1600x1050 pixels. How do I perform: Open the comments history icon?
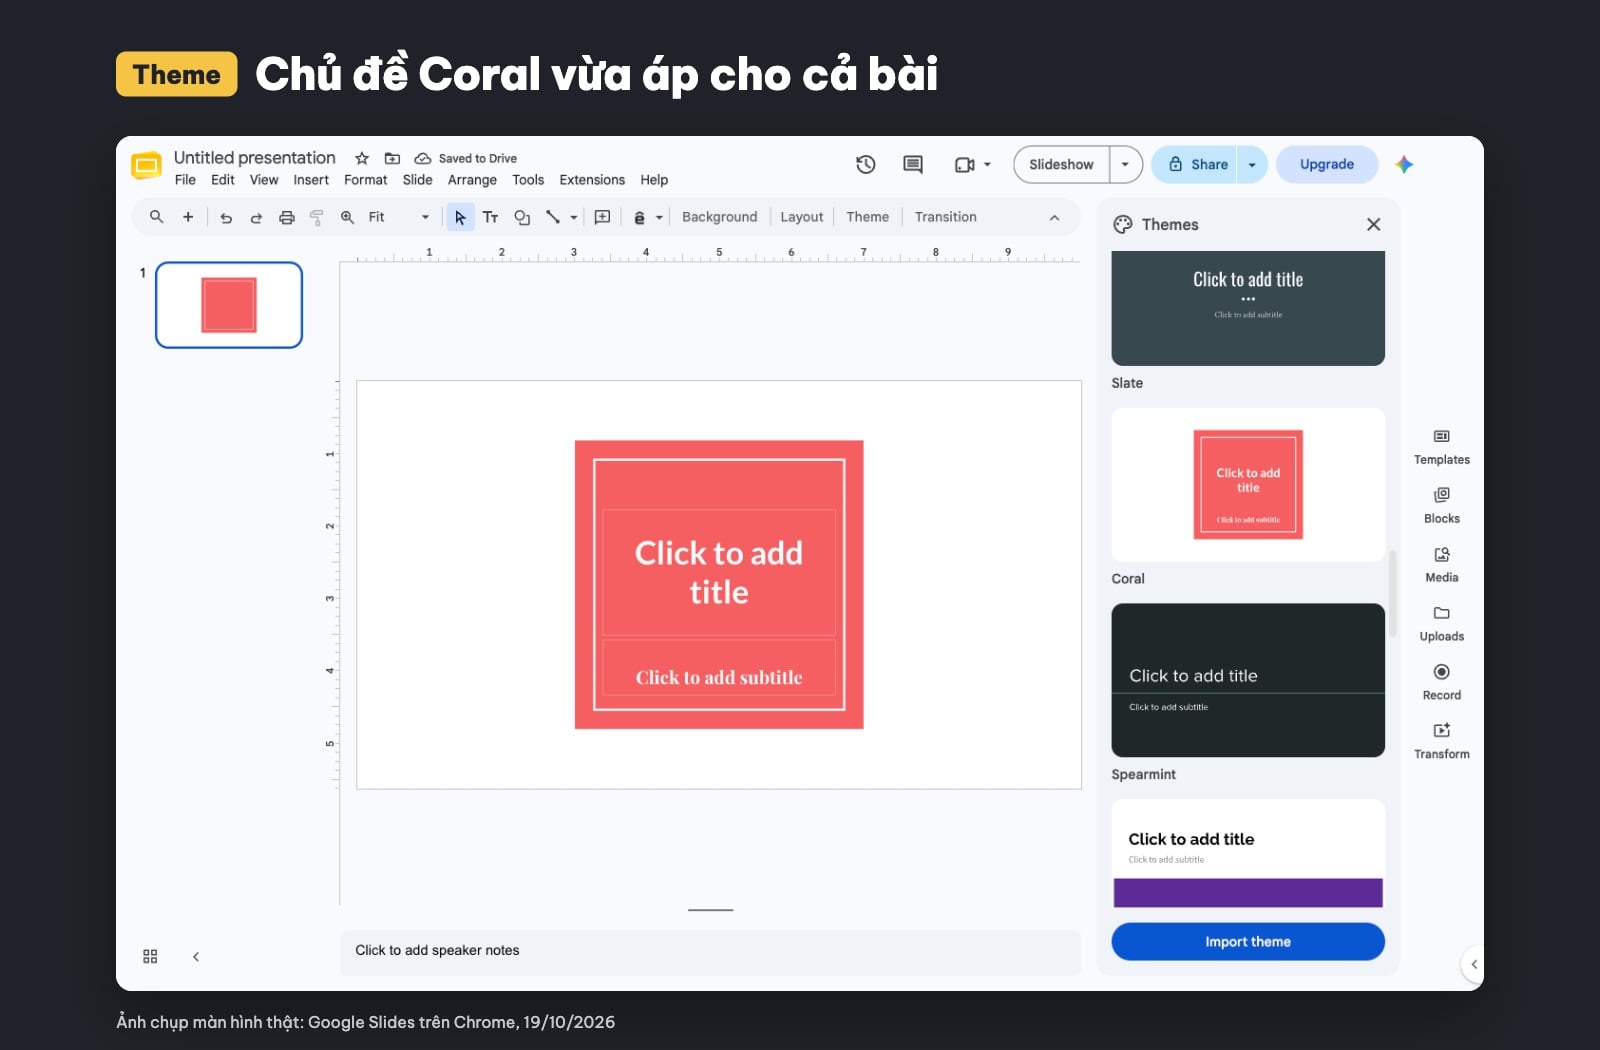[913, 165]
